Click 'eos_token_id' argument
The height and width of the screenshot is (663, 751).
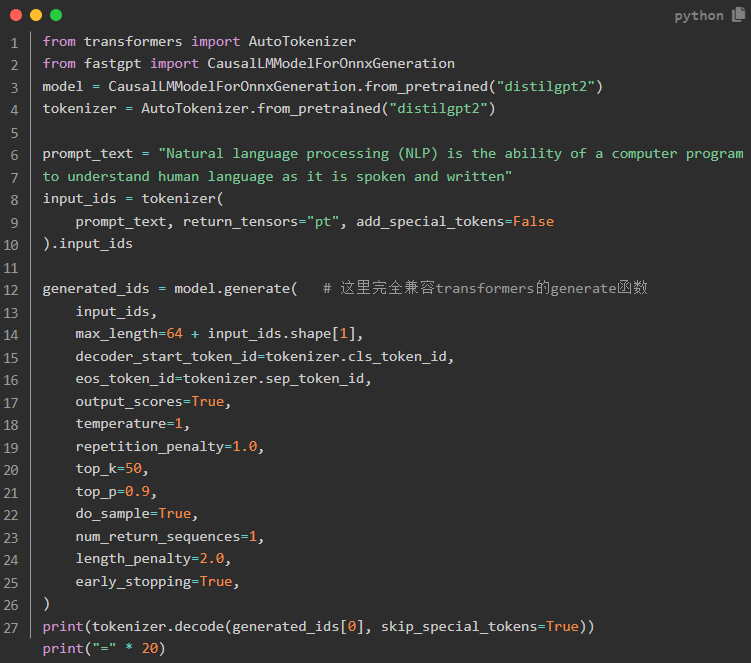pos(125,379)
